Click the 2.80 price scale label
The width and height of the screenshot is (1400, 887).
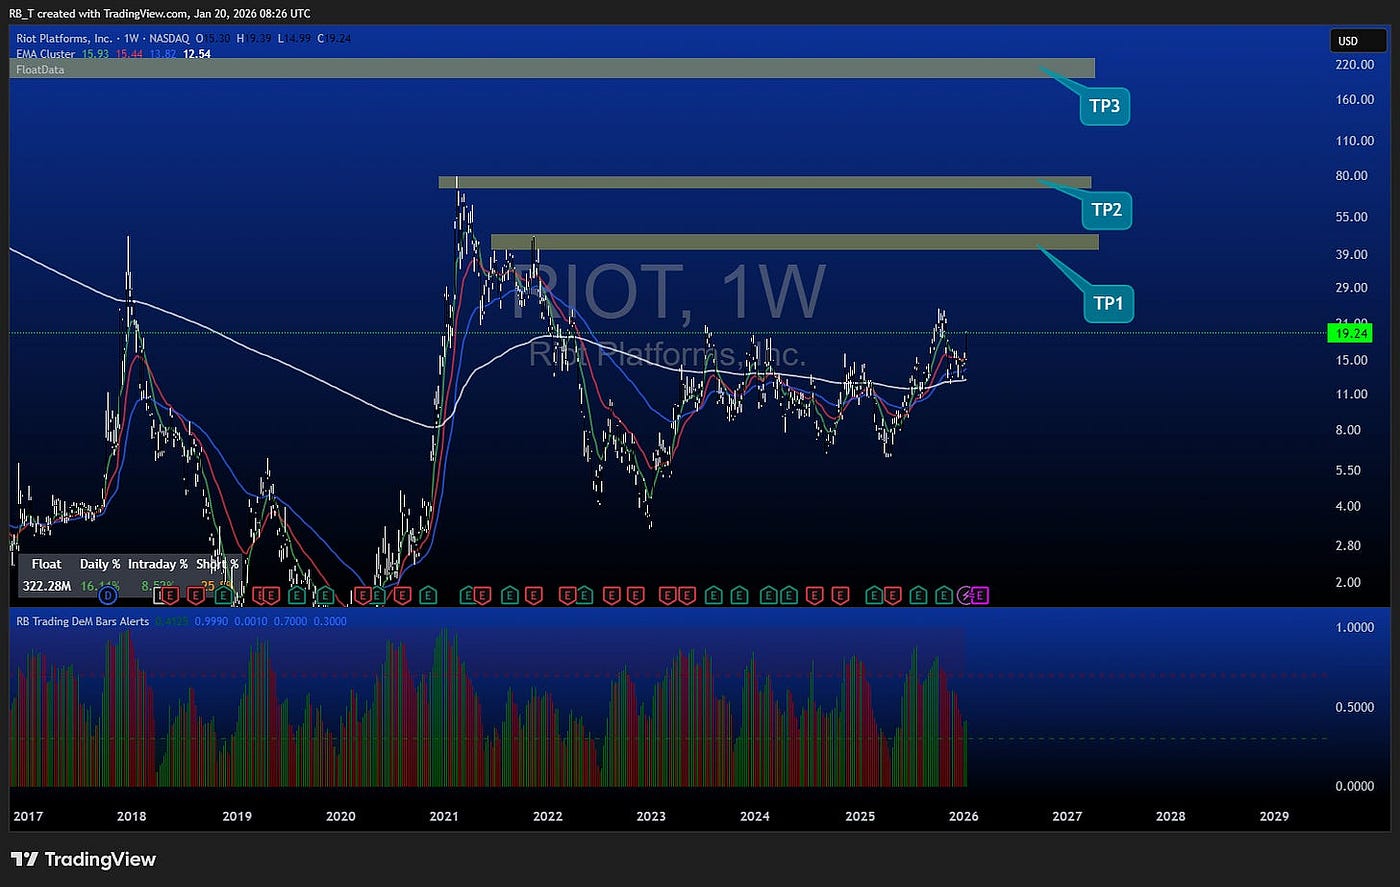[x=1348, y=546]
